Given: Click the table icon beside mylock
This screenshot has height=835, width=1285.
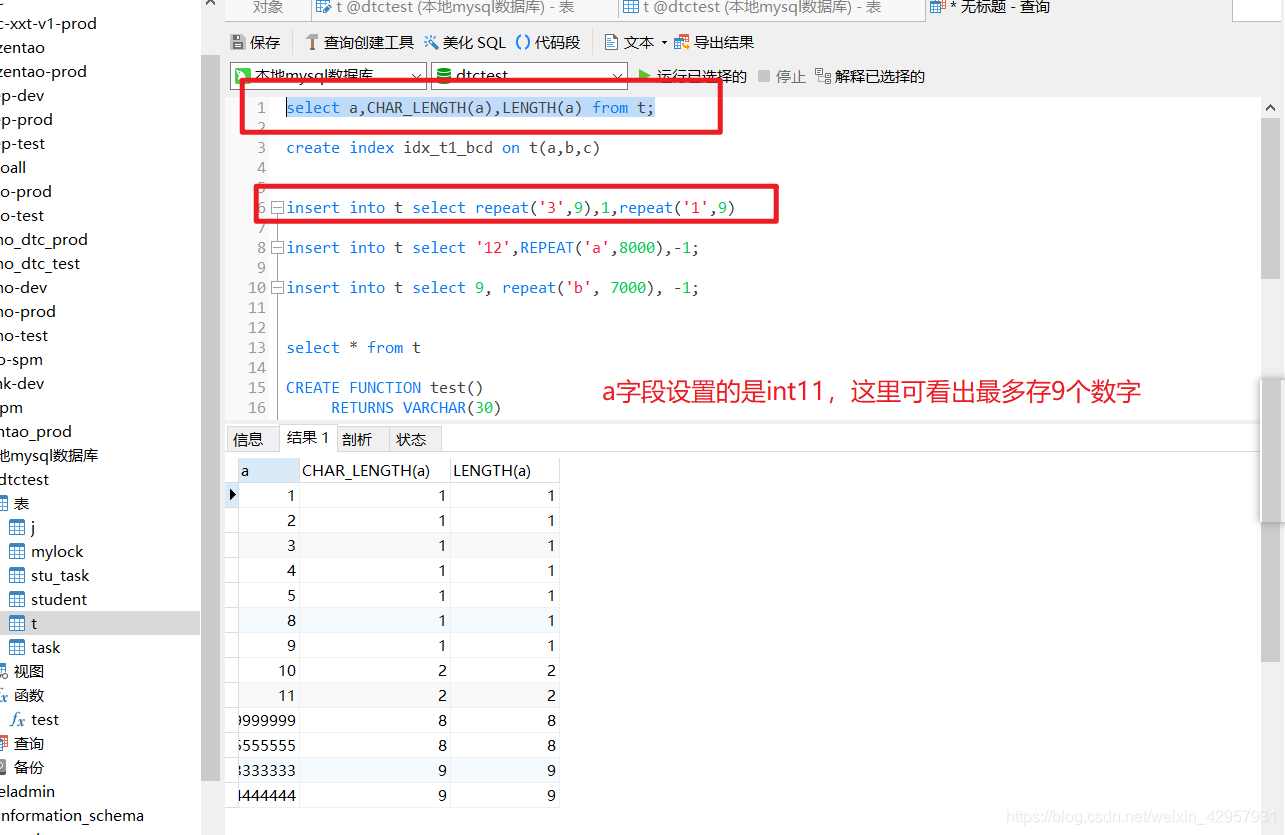Looking at the screenshot, I should click(x=17, y=551).
